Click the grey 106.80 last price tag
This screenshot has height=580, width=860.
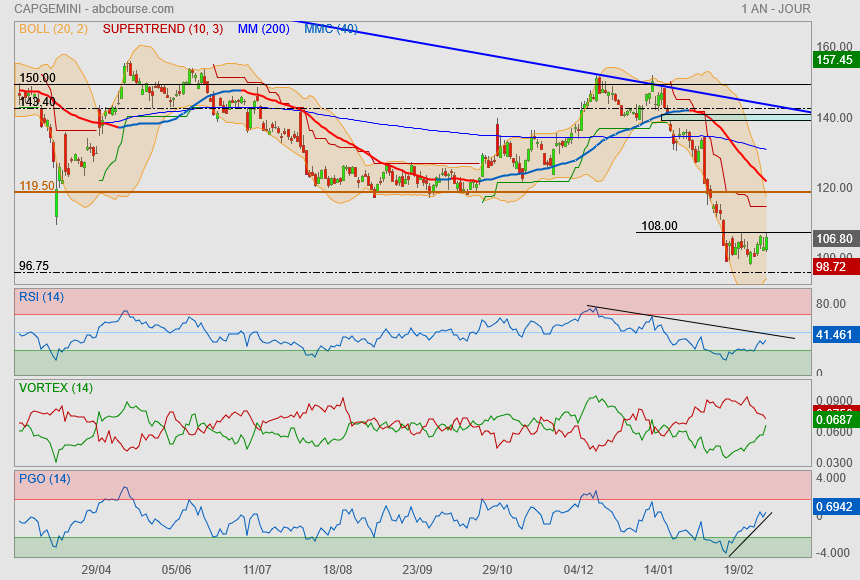point(833,239)
